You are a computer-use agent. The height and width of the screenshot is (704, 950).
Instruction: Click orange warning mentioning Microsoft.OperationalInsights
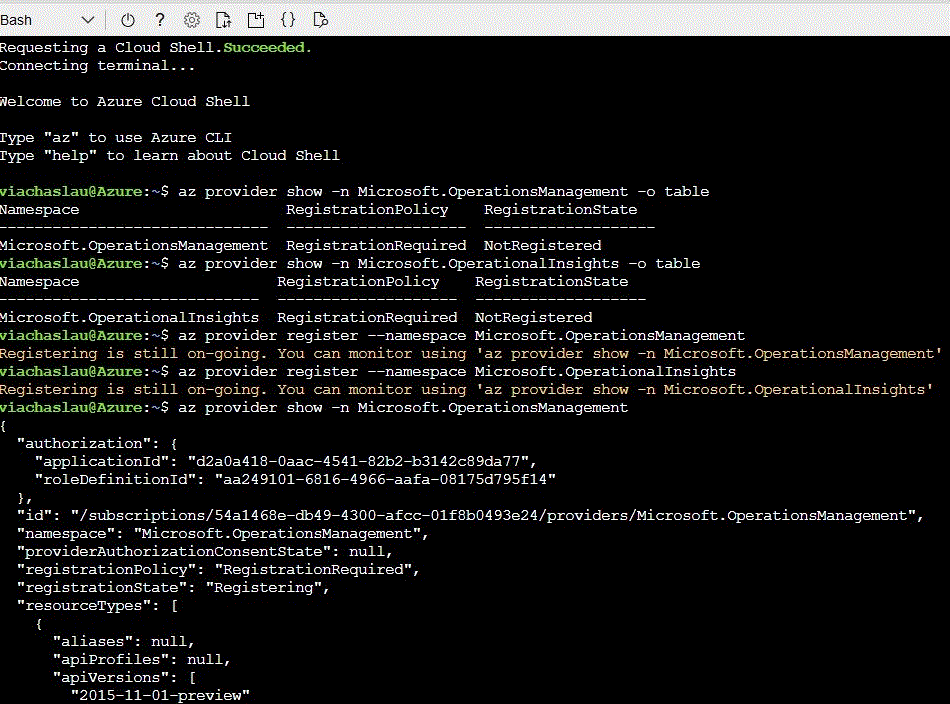tap(467, 390)
